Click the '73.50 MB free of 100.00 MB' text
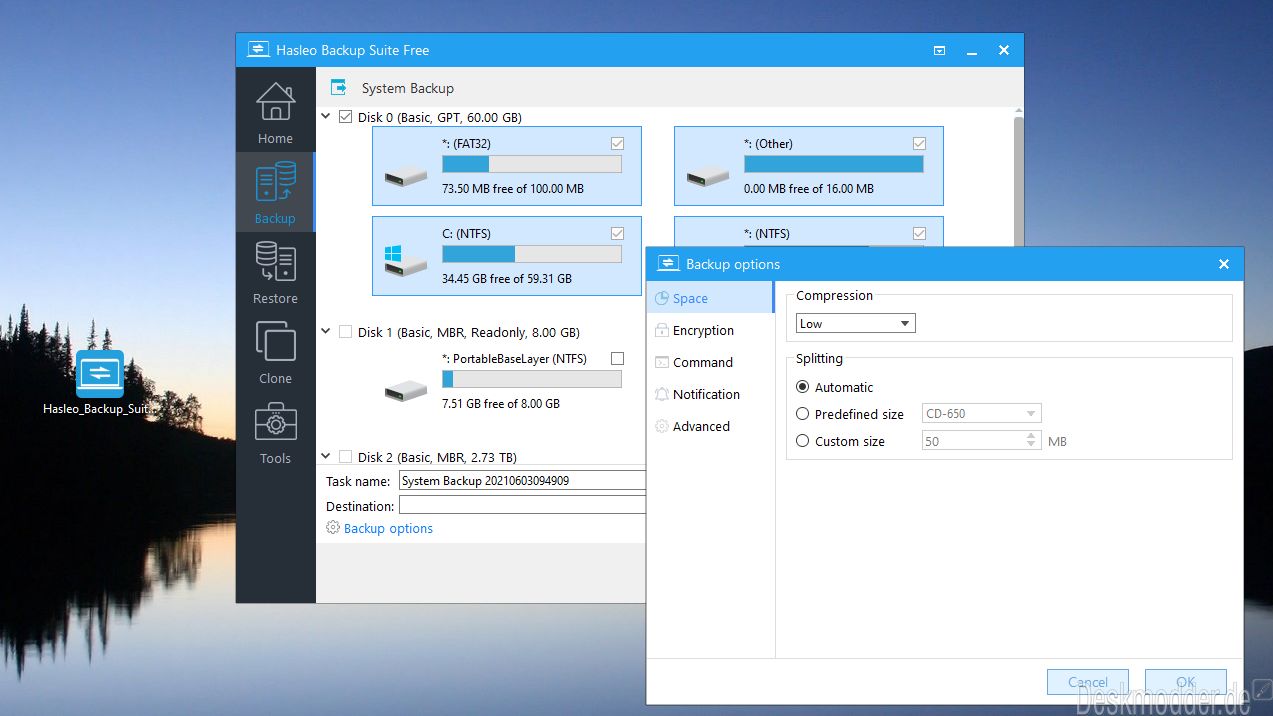 coord(513,188)
